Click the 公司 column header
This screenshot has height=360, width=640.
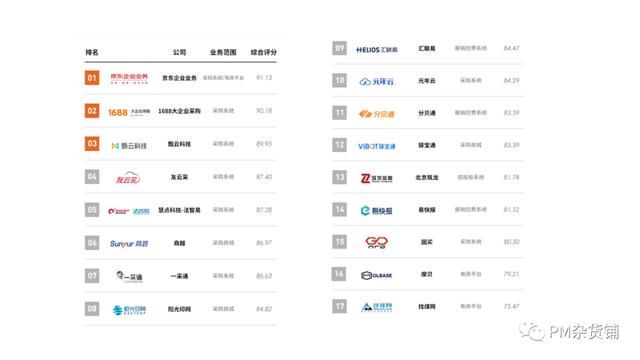179,52
